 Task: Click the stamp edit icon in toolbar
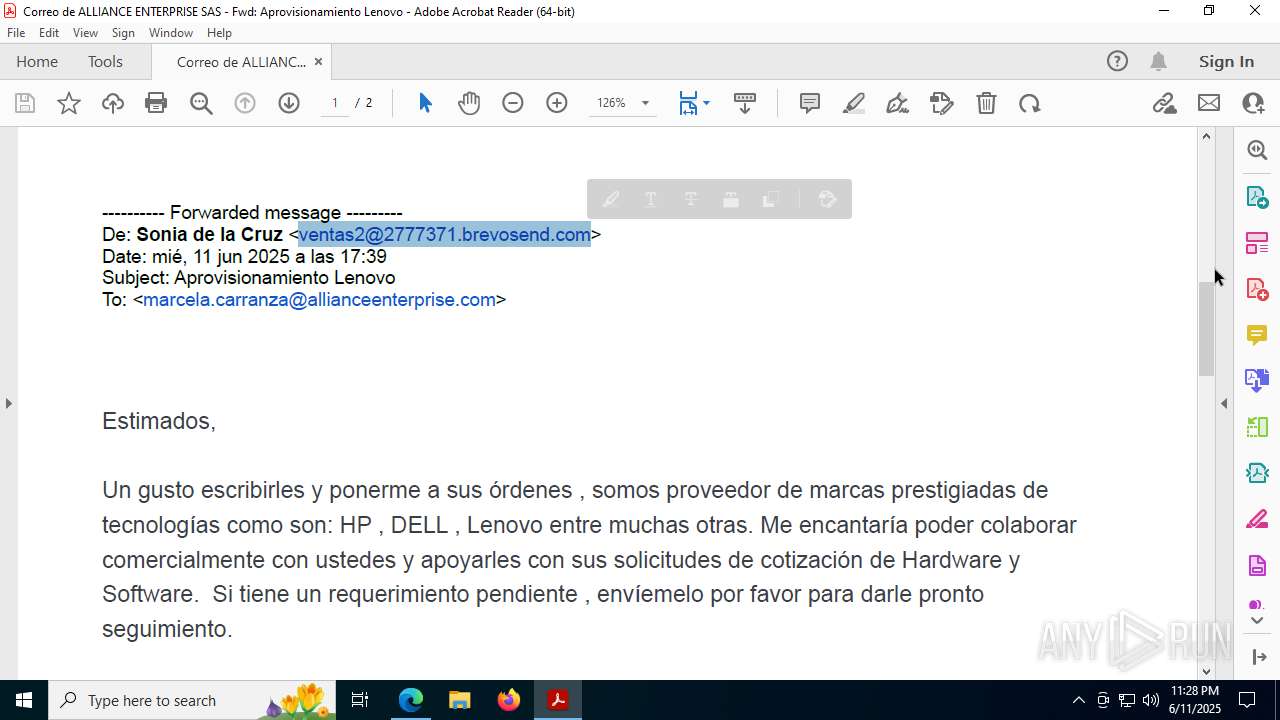coord(942,103)
